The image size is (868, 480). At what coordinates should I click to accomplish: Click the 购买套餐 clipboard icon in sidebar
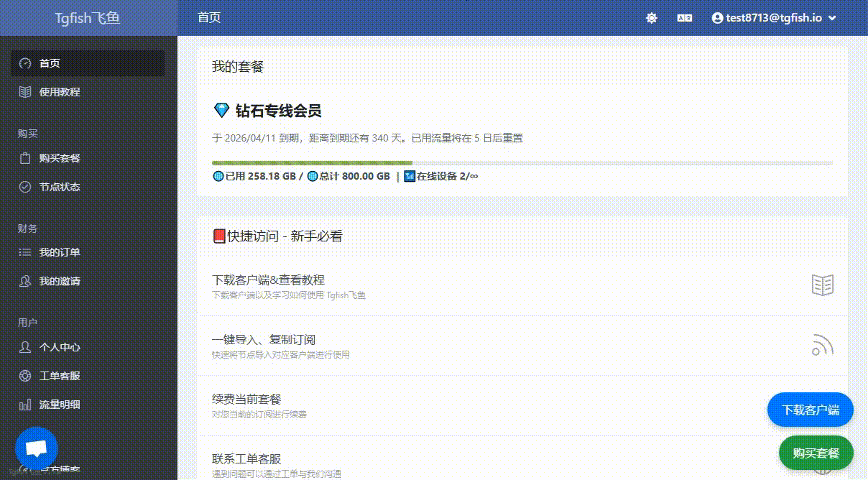(x=26, y=158)
